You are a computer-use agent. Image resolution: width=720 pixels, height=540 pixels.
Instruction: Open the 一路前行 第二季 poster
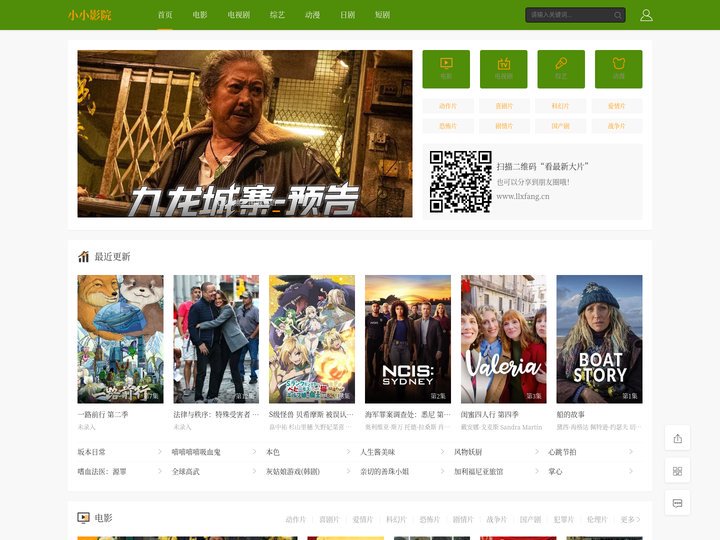[120, 339]
